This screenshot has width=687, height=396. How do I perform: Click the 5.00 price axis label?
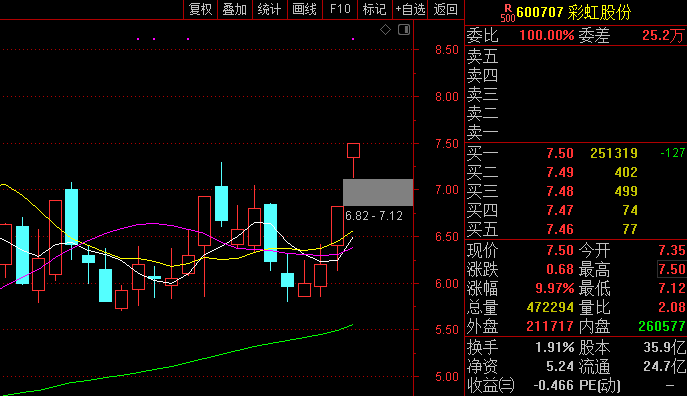pyautogui.click(x=447, y=377)
